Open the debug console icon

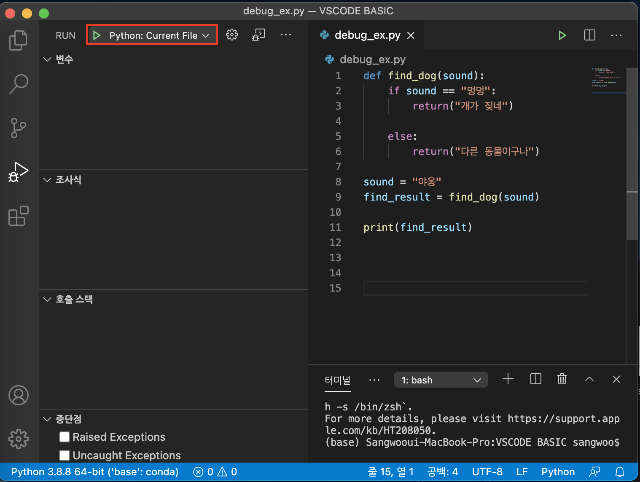(259, 35)
